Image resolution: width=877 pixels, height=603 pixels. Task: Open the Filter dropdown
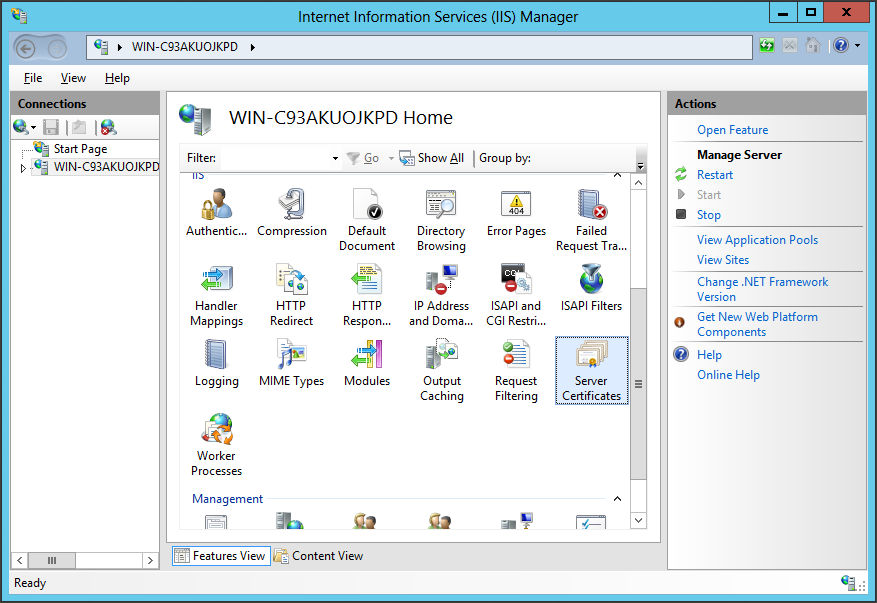(x=335, y=157)
